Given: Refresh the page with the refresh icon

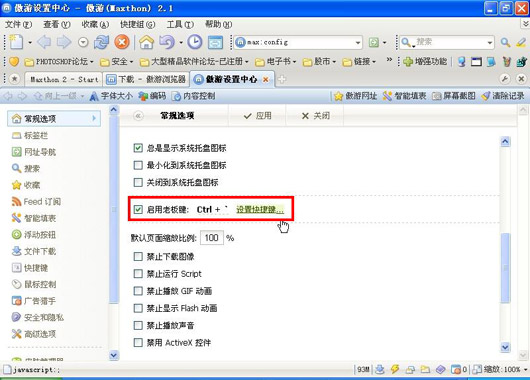Looking at the screenshot, I should pyautogui.click(x=101, y=42).
